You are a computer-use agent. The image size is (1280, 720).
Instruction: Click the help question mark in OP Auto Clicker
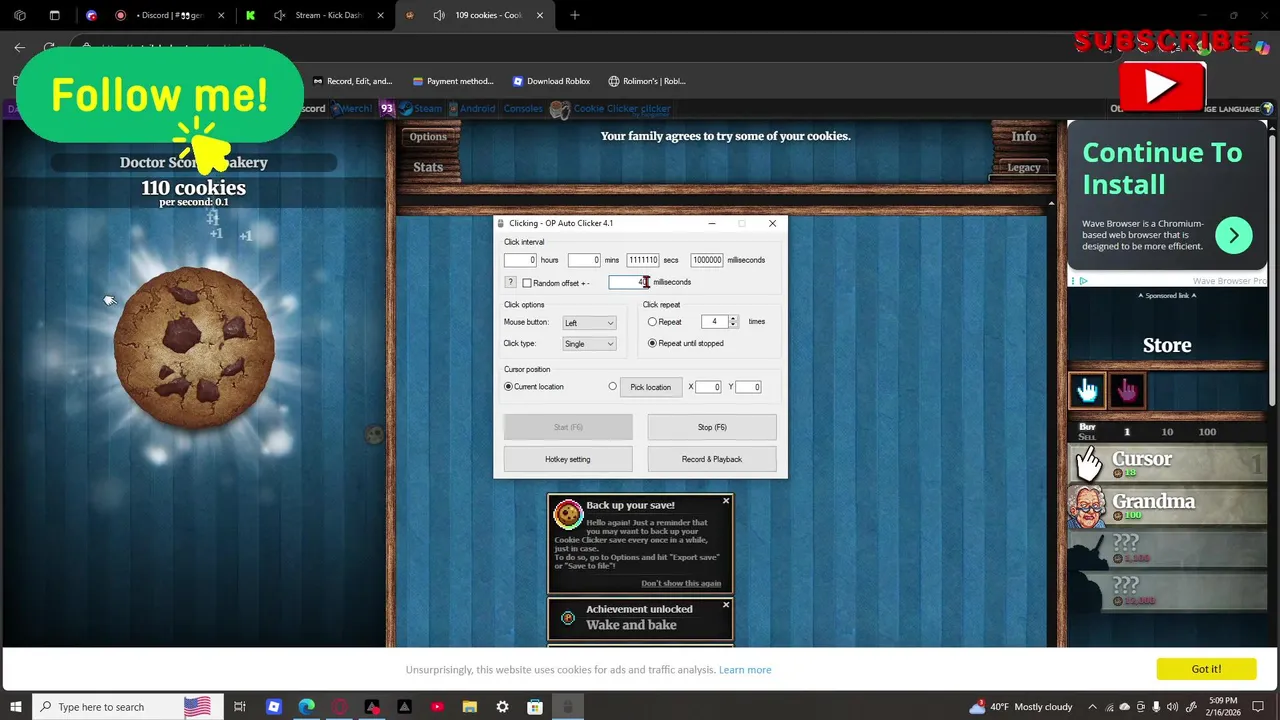(x=510, y=283)
